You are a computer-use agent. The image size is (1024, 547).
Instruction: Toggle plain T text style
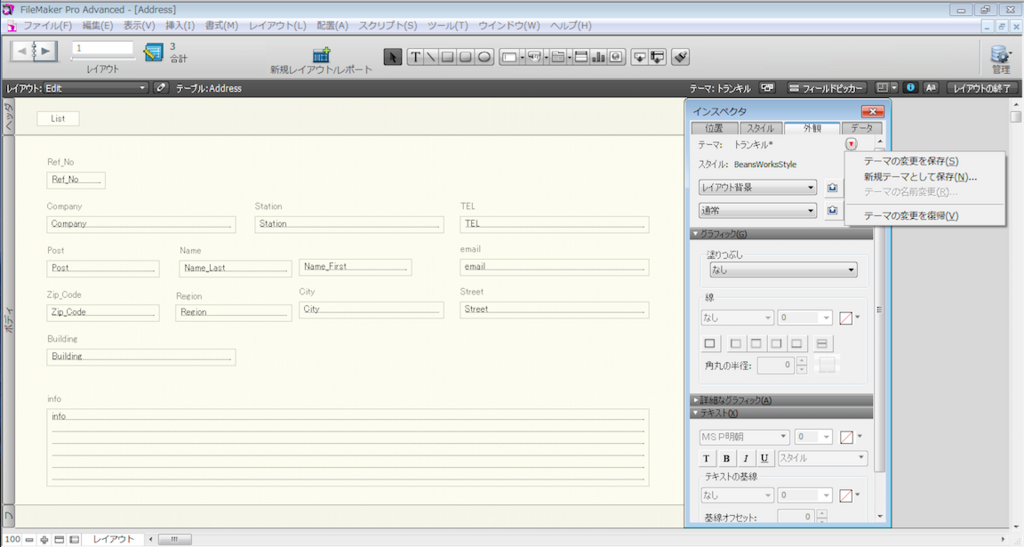(x=707, y=458)
